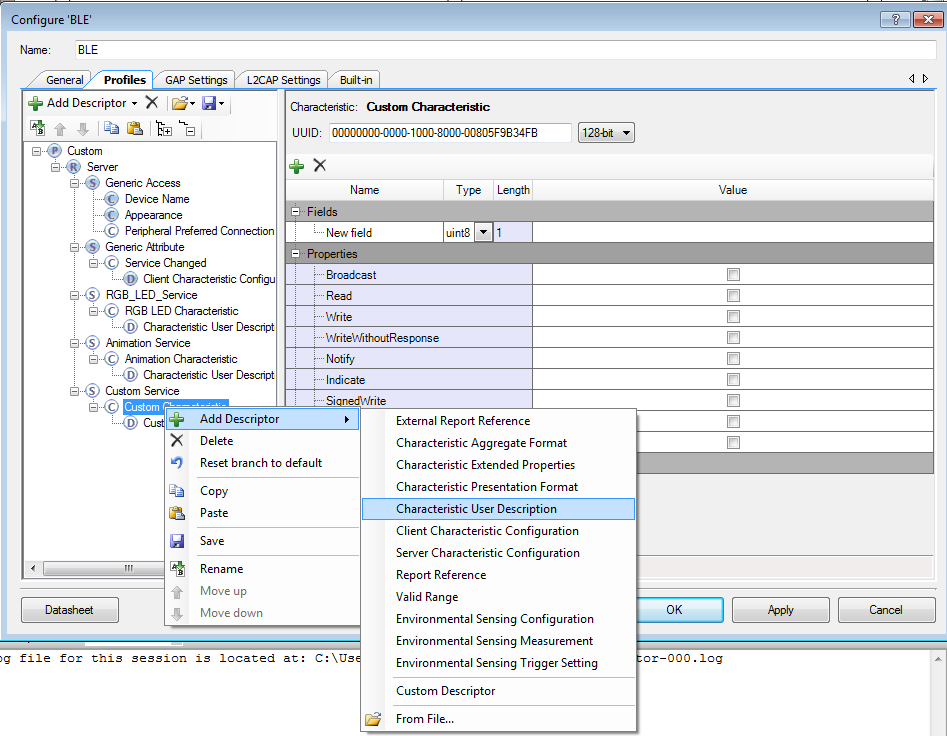Choose Client Characteristic Configuration from submenu

(498, 531)
